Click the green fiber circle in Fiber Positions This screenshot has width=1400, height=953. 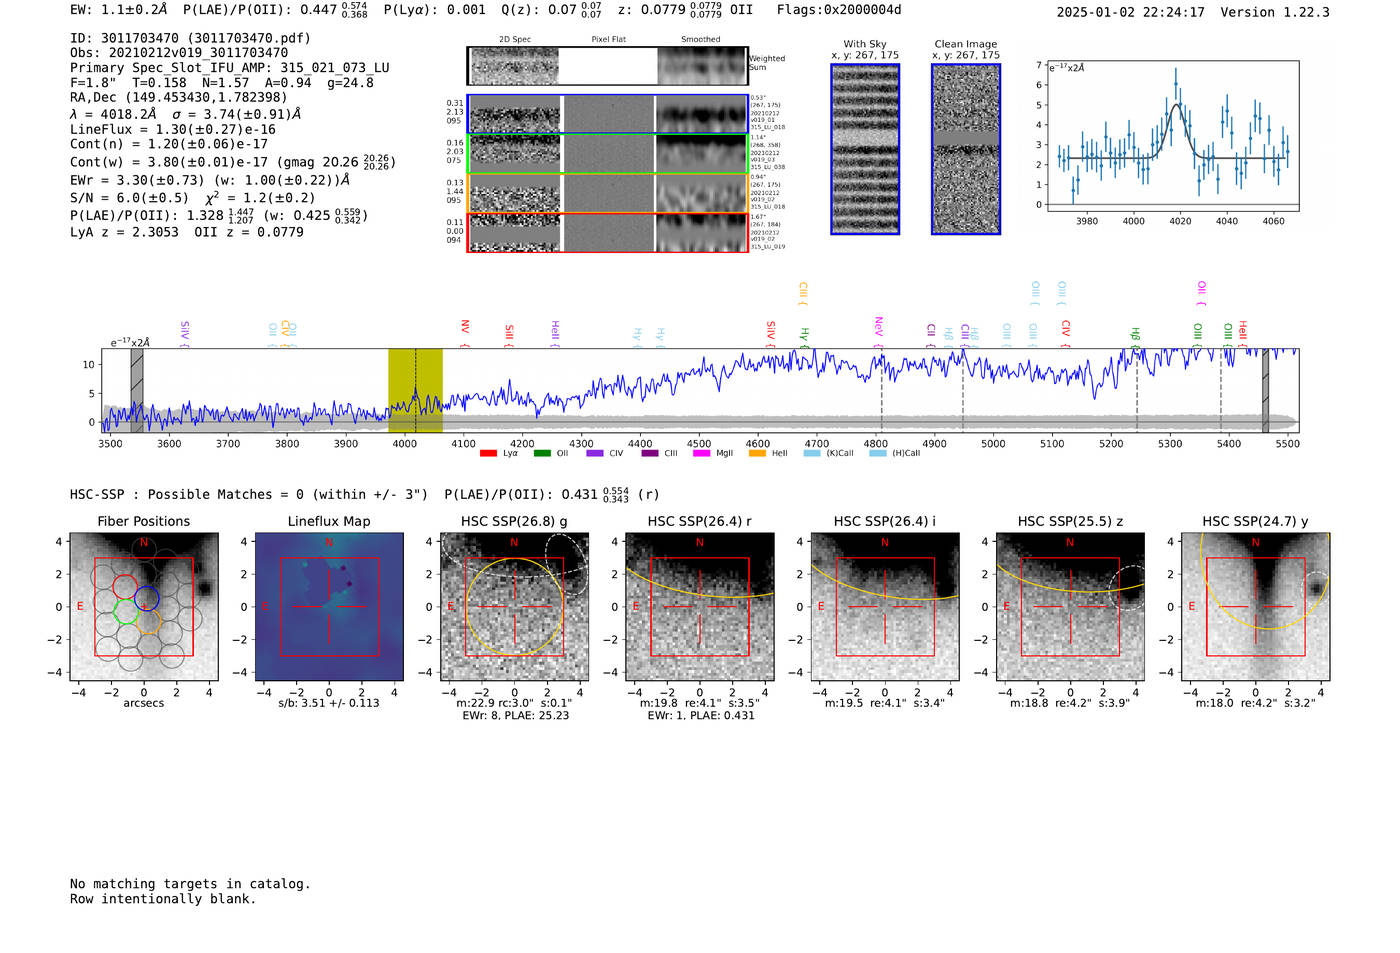[x=126, y=611]
